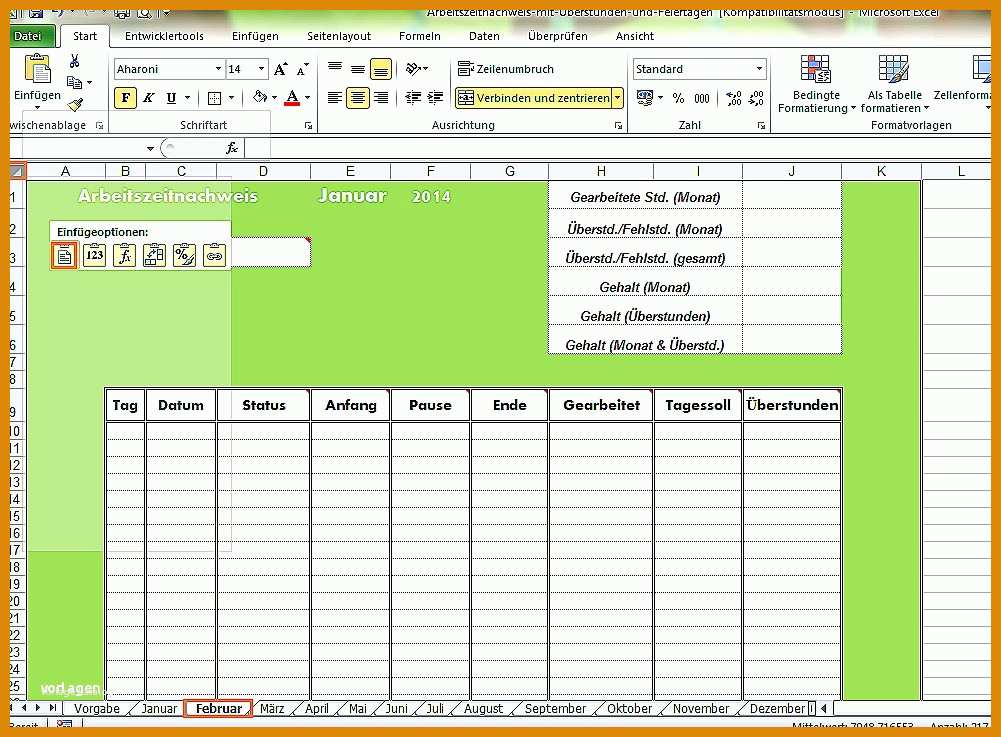Viewport: 1001px width, 737px height.
Task: Click the accounting currency format icon
Action: click(x=645, y=98)
